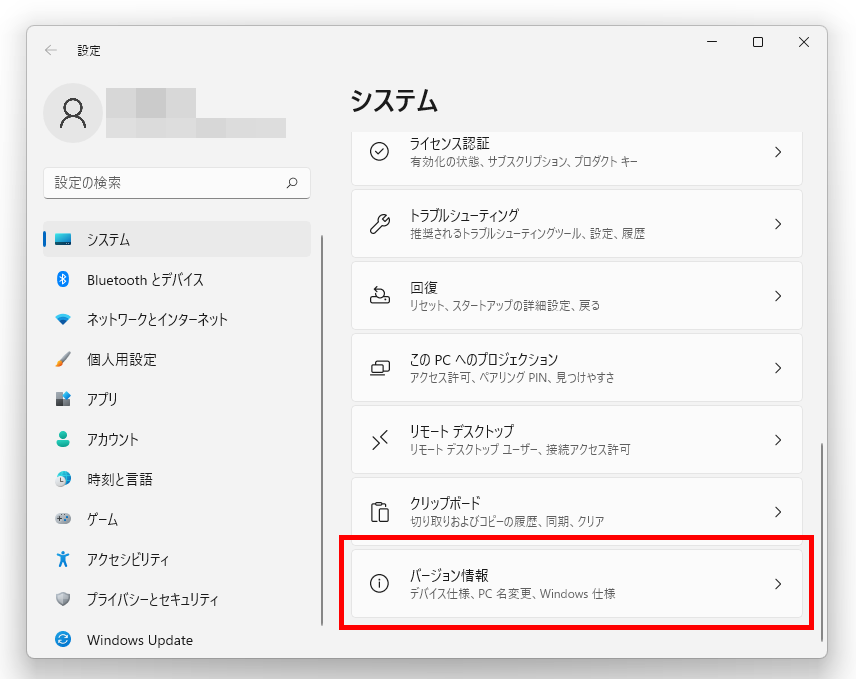The height and width of the screenshot is (679, 856).
Task: Open アクセシビリティ settings
Action: pyautogui.click(x=177, y=559)
